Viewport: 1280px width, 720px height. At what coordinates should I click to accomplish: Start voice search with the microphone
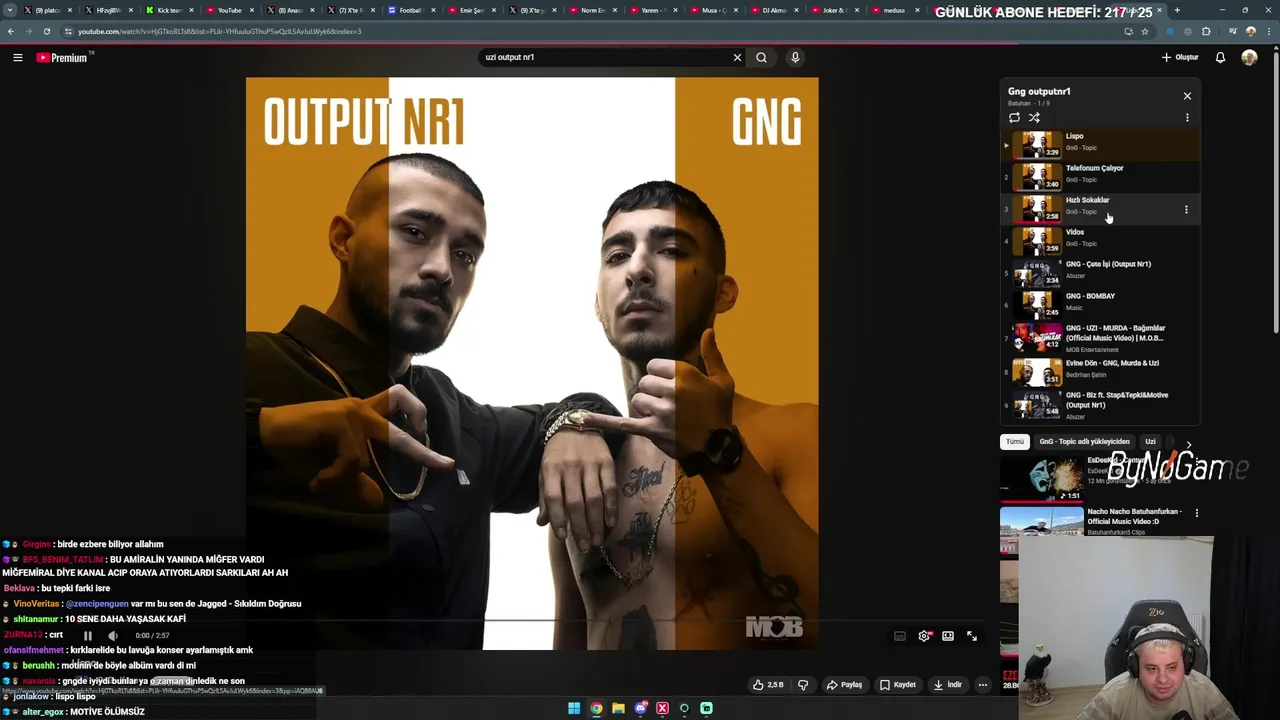click(795, 58)
